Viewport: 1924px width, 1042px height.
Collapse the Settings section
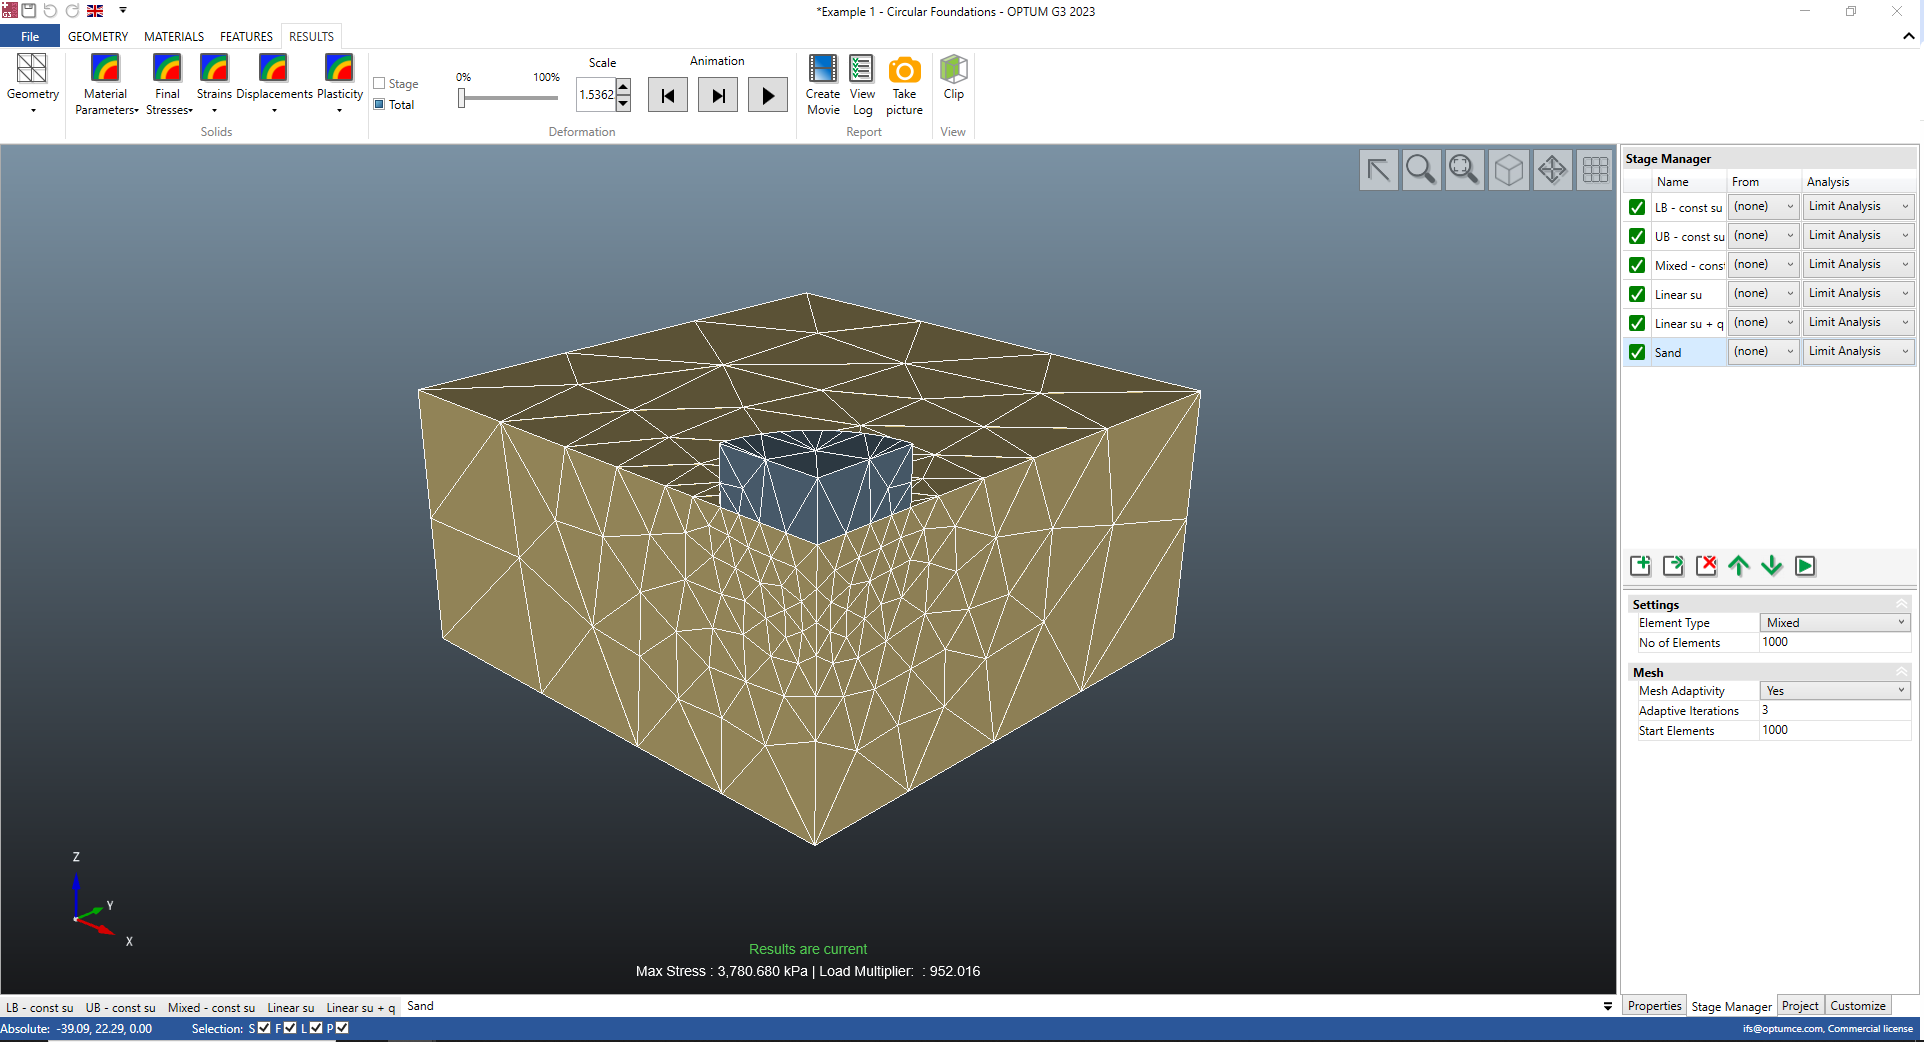(1901, 605)
